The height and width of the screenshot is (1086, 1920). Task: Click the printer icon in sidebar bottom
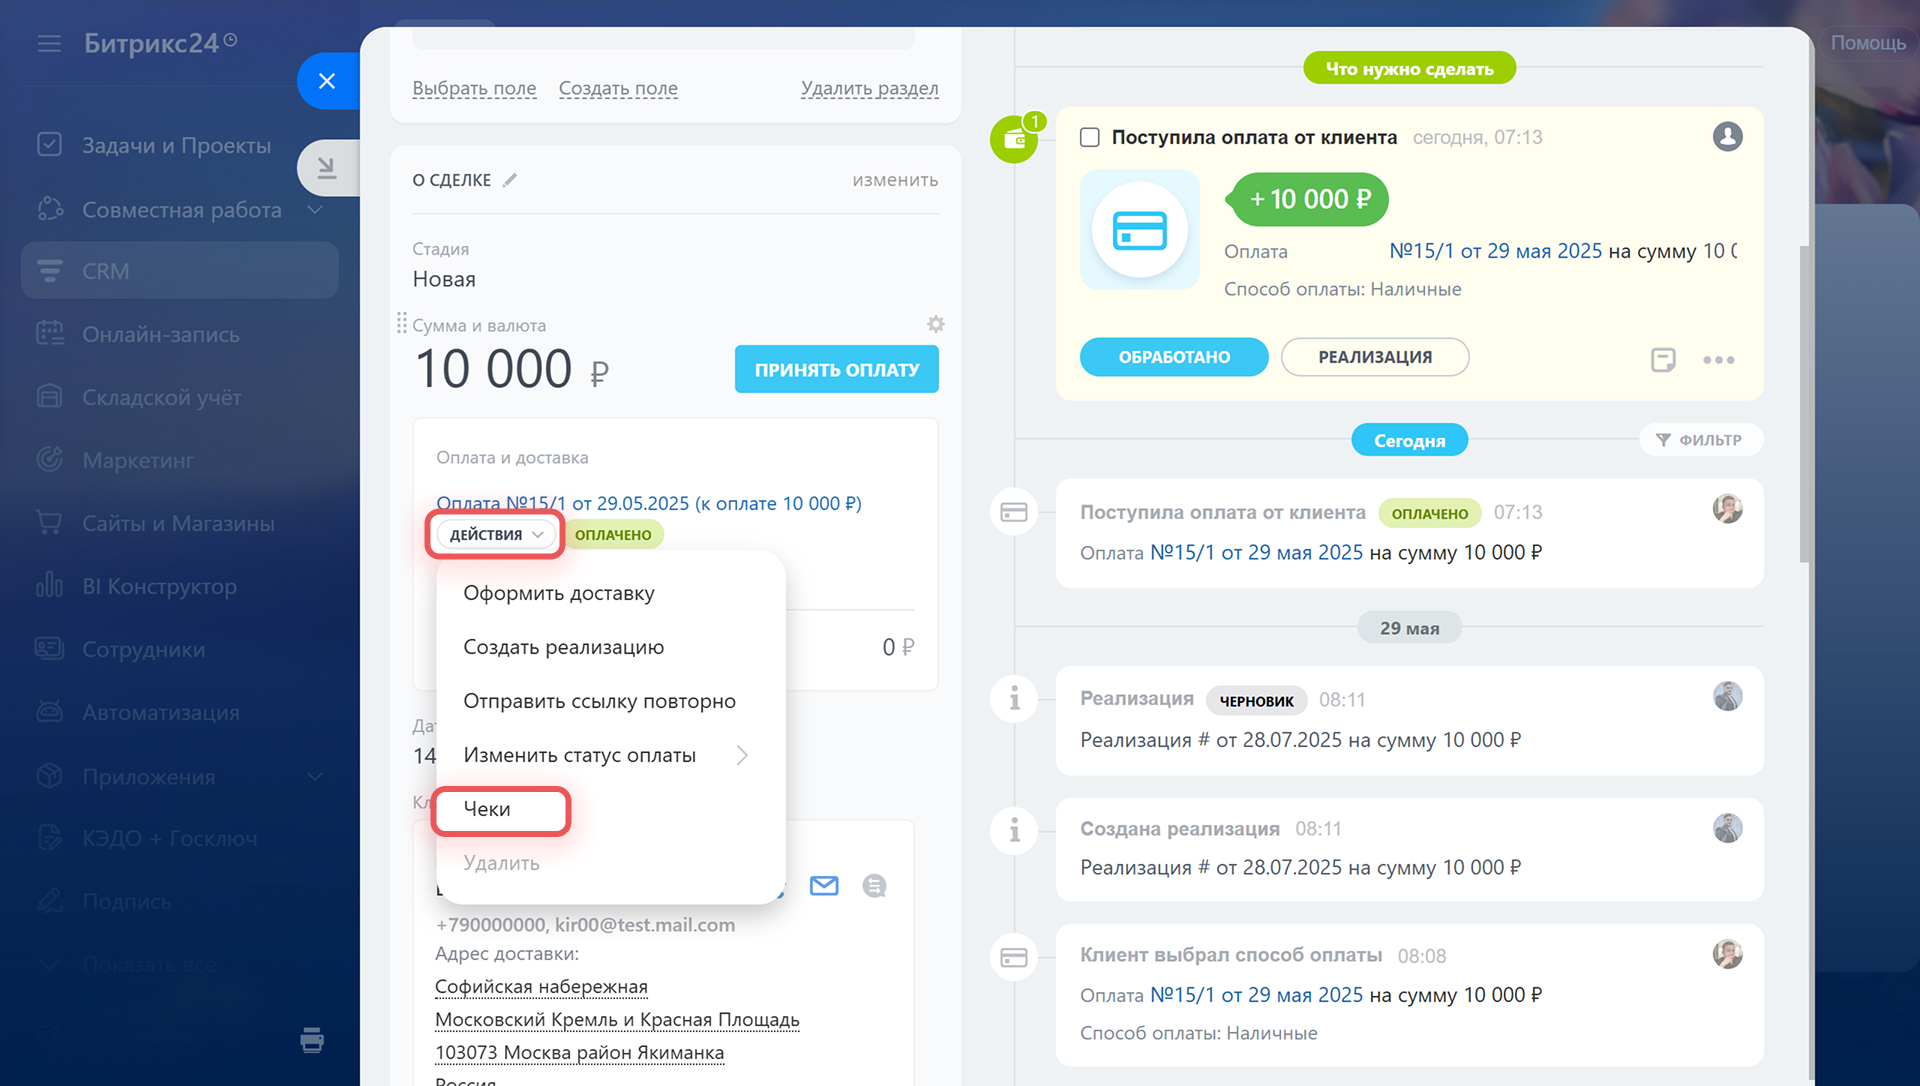[312, 1040]
